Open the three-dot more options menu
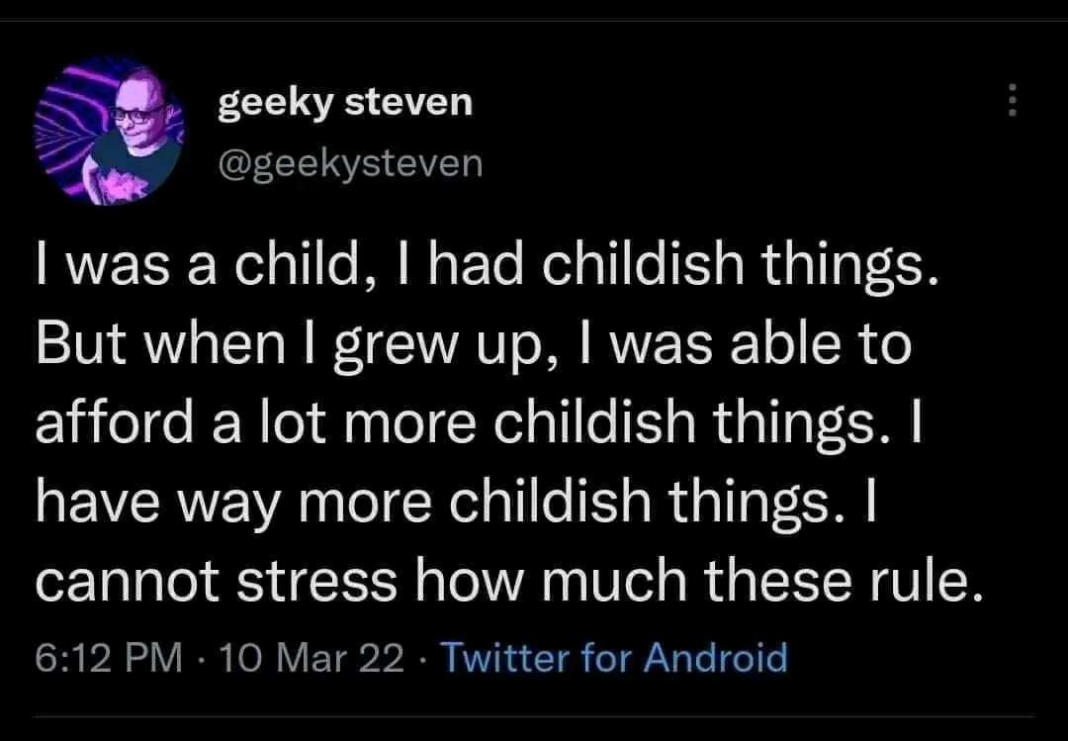 pos(1012,100)
